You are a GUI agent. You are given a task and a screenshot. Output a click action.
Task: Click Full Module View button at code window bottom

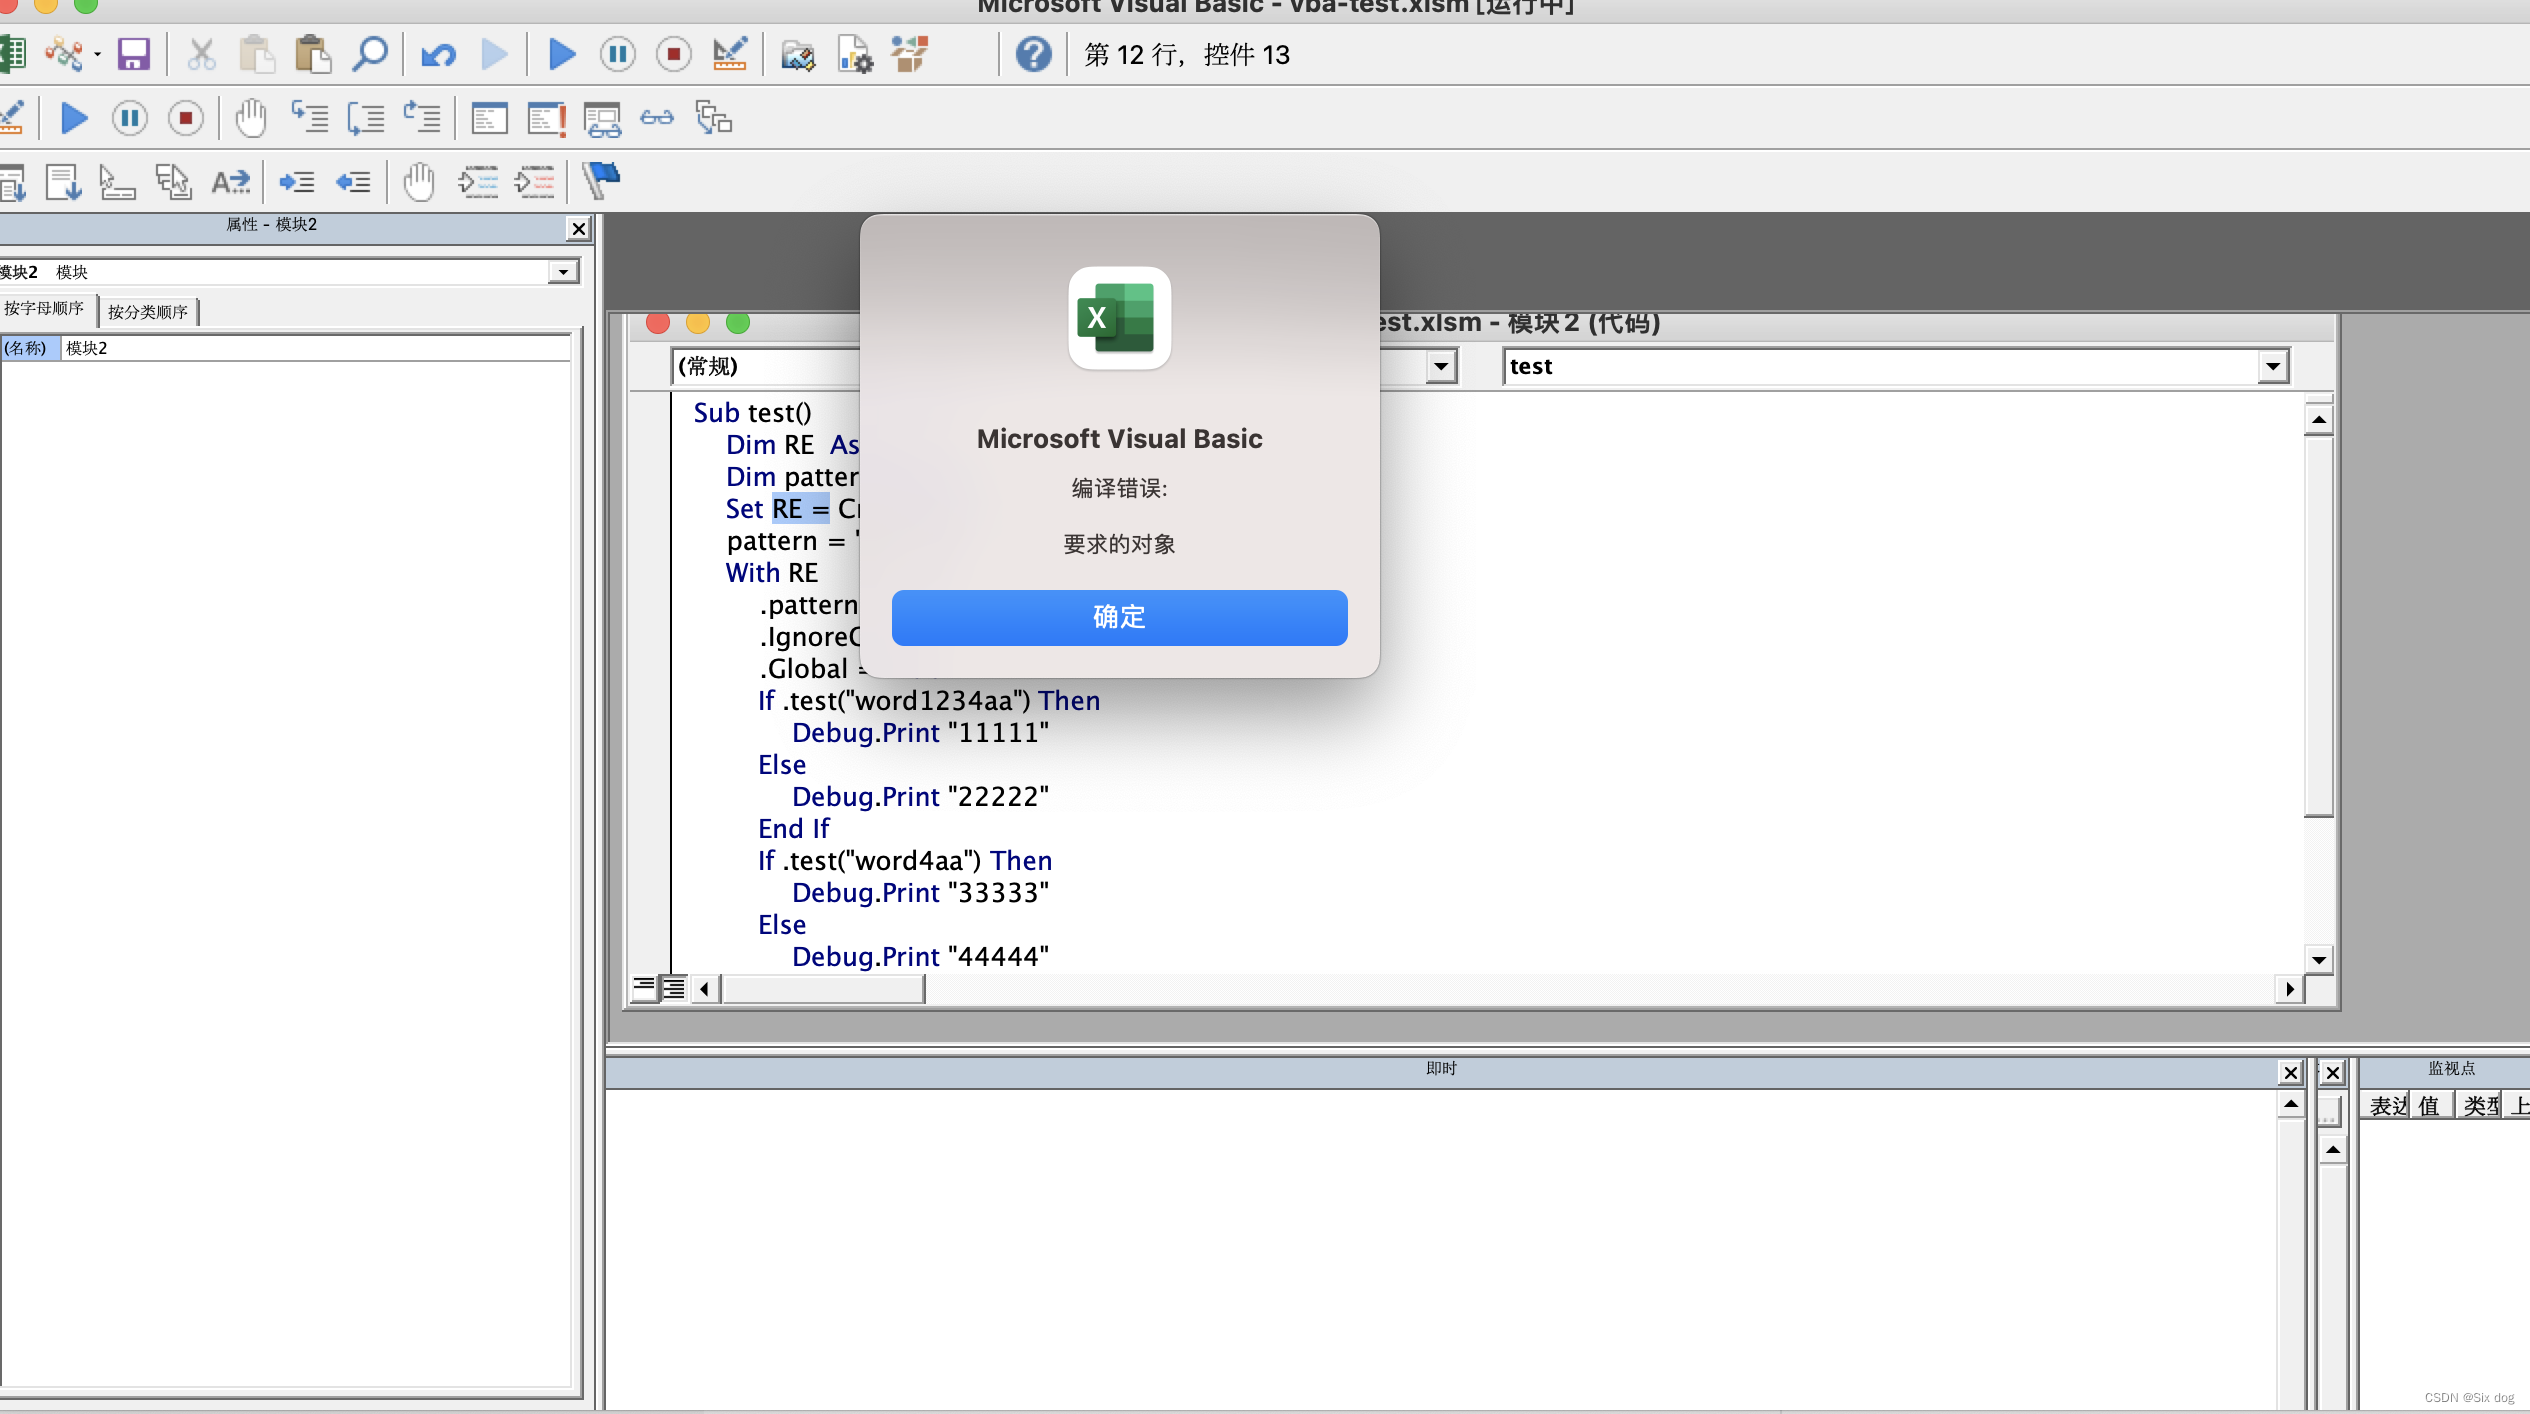click(674, 988)
